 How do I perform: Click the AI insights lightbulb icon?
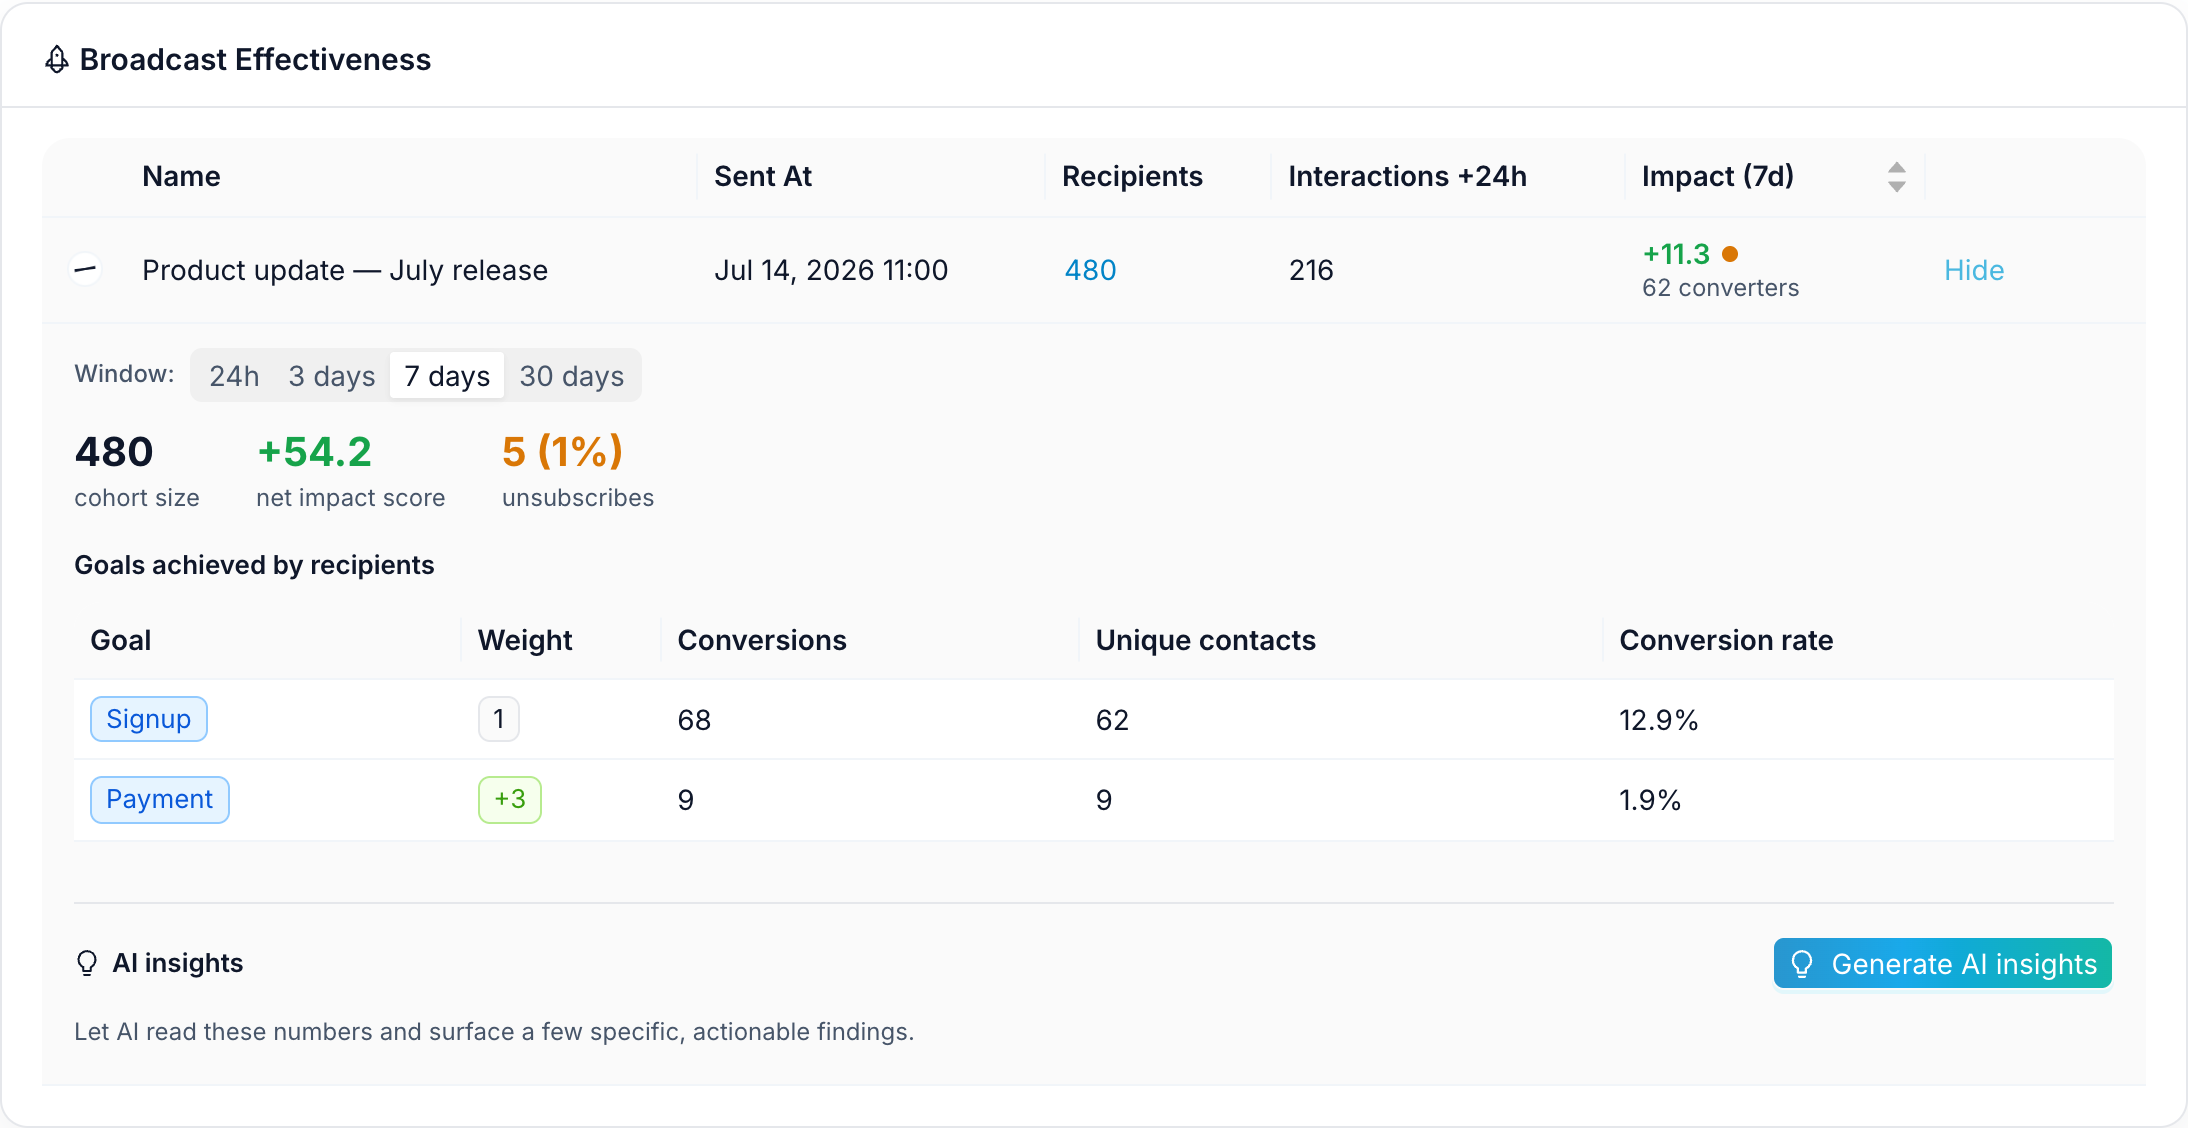(x=87, y=963)
